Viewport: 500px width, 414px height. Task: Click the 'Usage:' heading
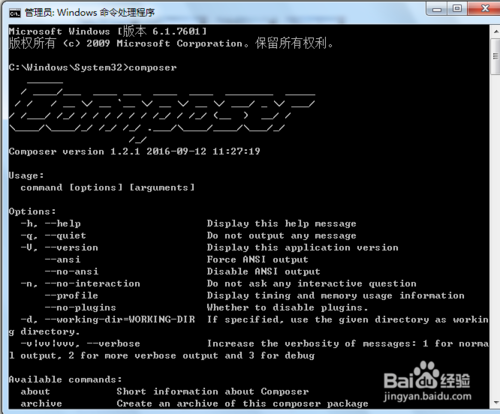[26, 176]
